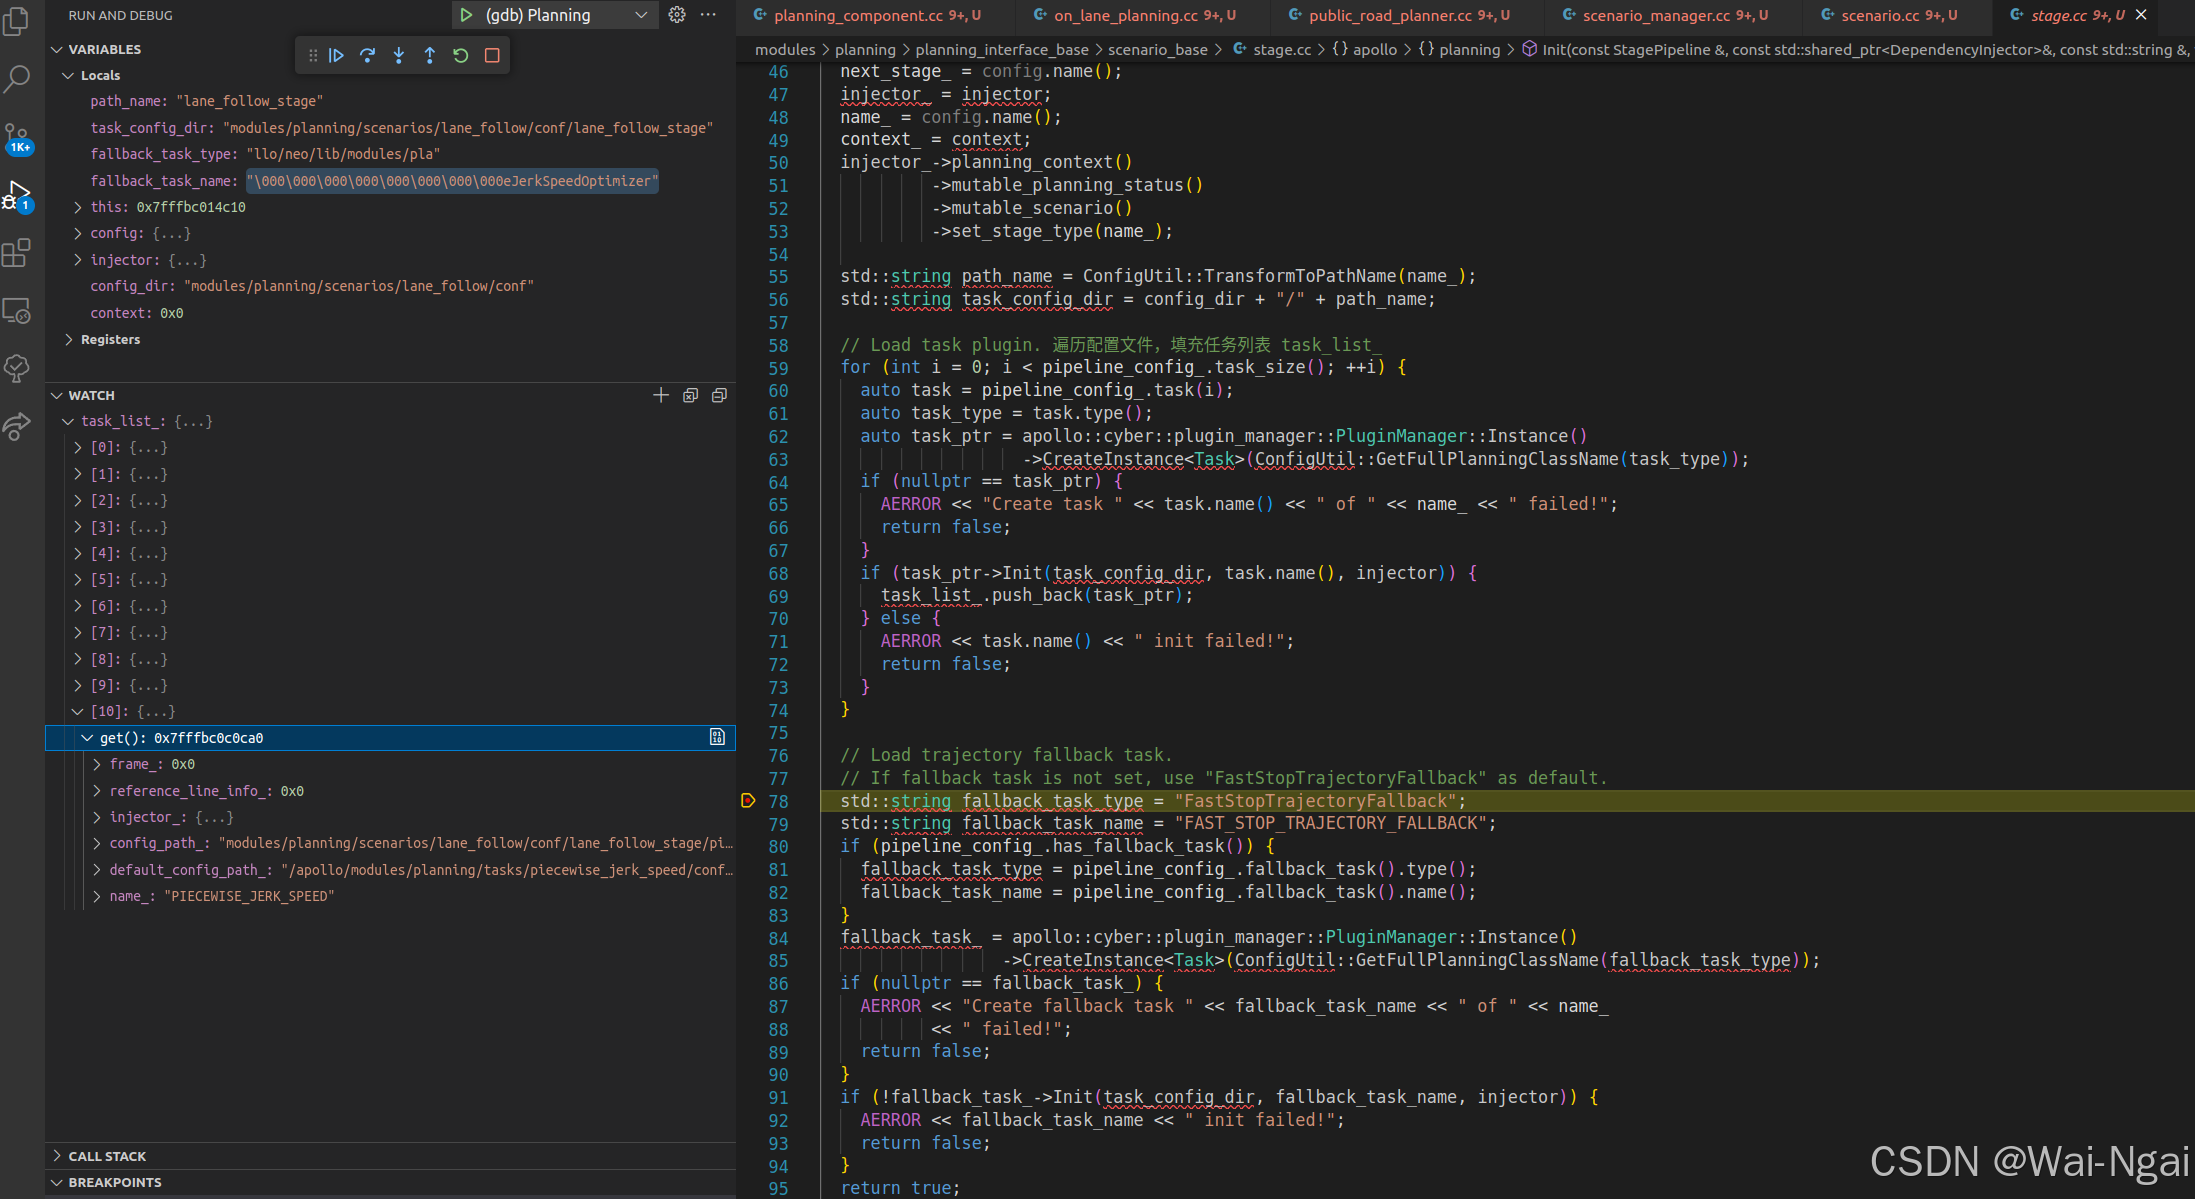
Task: Collapse the Locals variables group
Action: click(x=66, y=75)
